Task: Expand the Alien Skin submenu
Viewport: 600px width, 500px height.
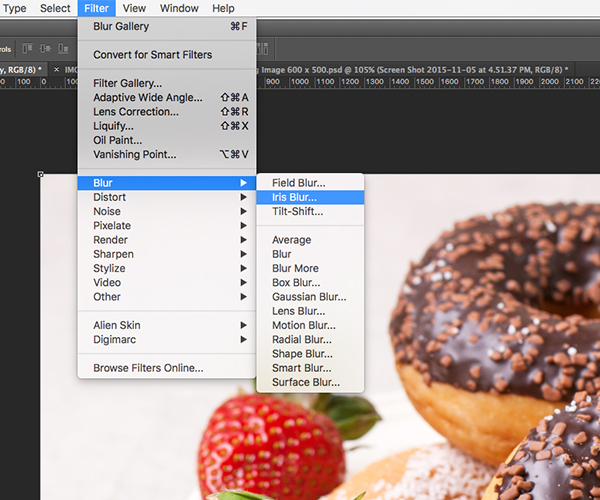Action: tap(167, 325)
